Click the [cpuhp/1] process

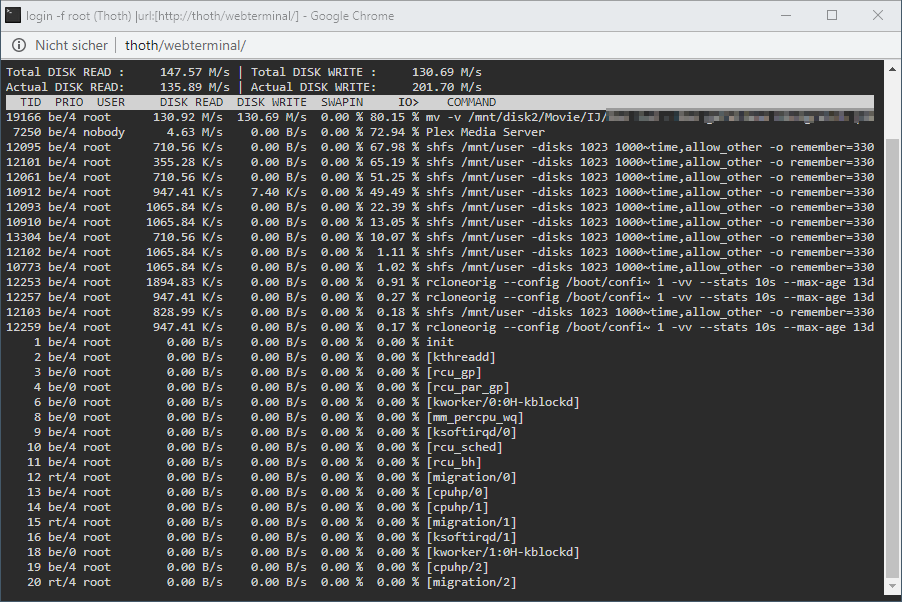click(x=457, y=507)
